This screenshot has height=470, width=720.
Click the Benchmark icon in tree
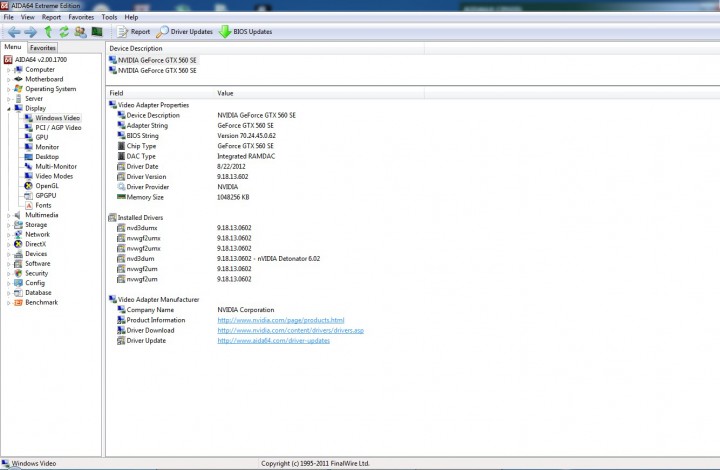pos(18,302)
